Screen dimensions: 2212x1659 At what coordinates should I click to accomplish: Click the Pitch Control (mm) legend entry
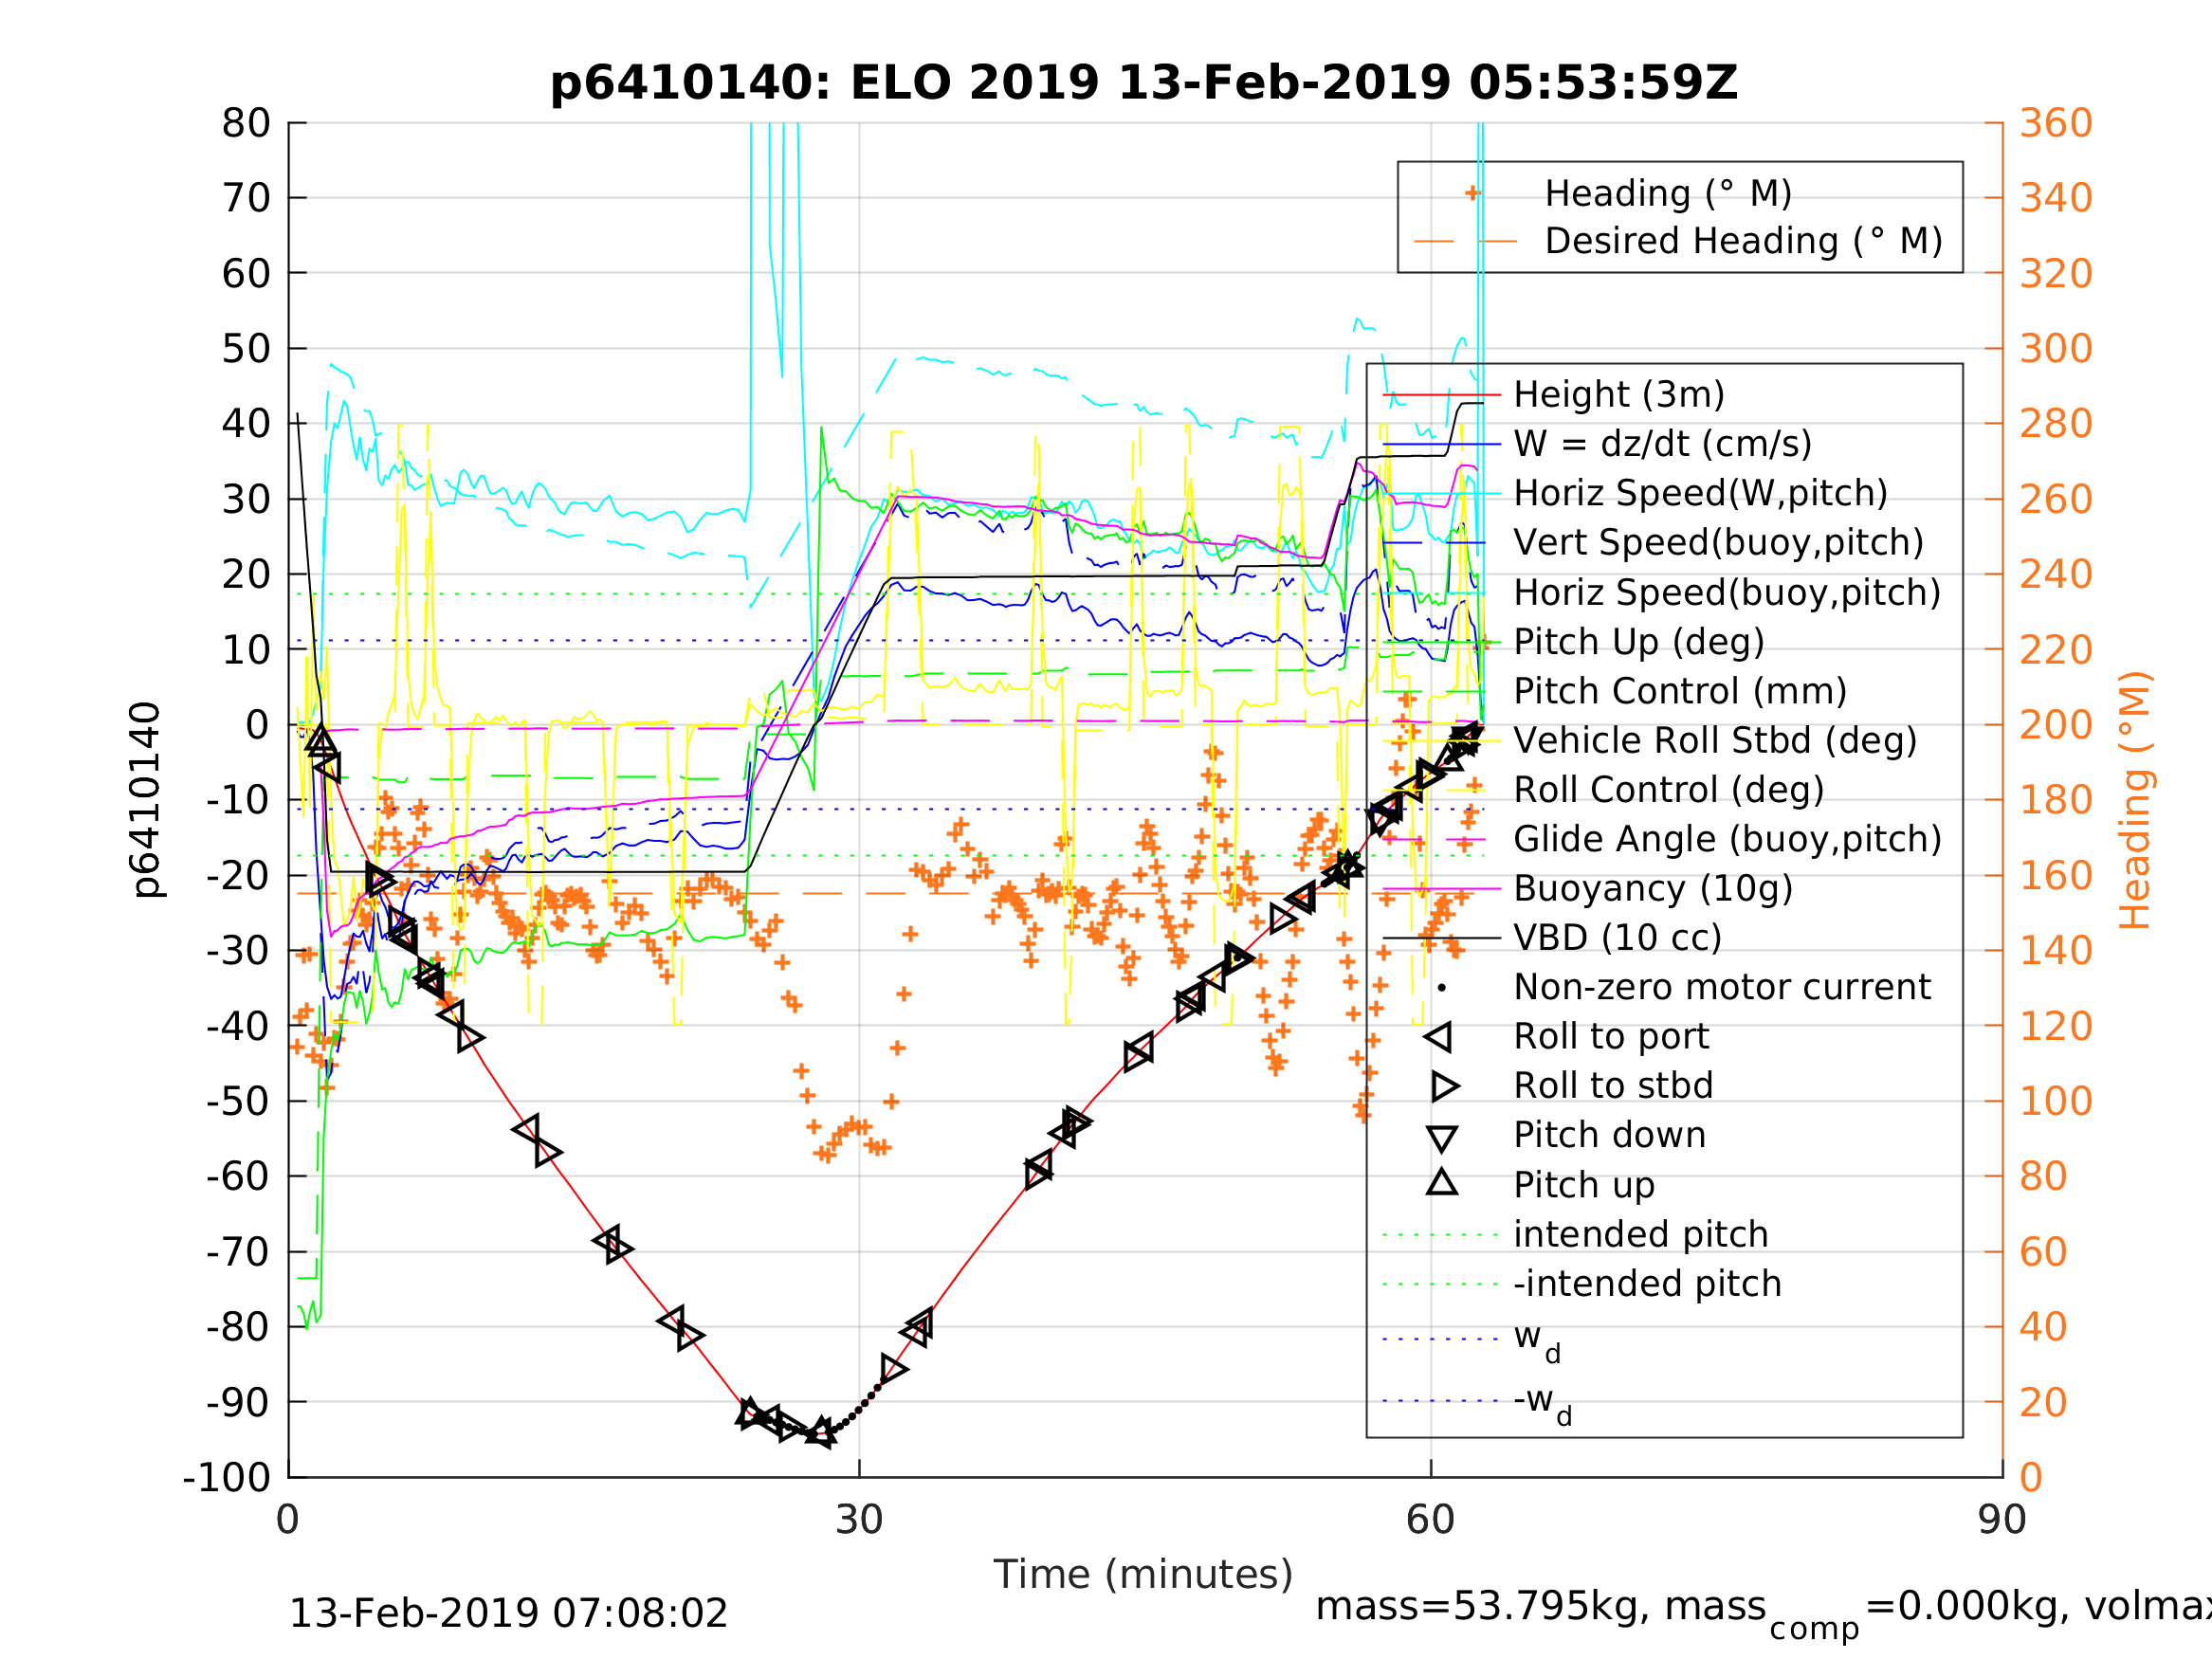coord(1679,691)
